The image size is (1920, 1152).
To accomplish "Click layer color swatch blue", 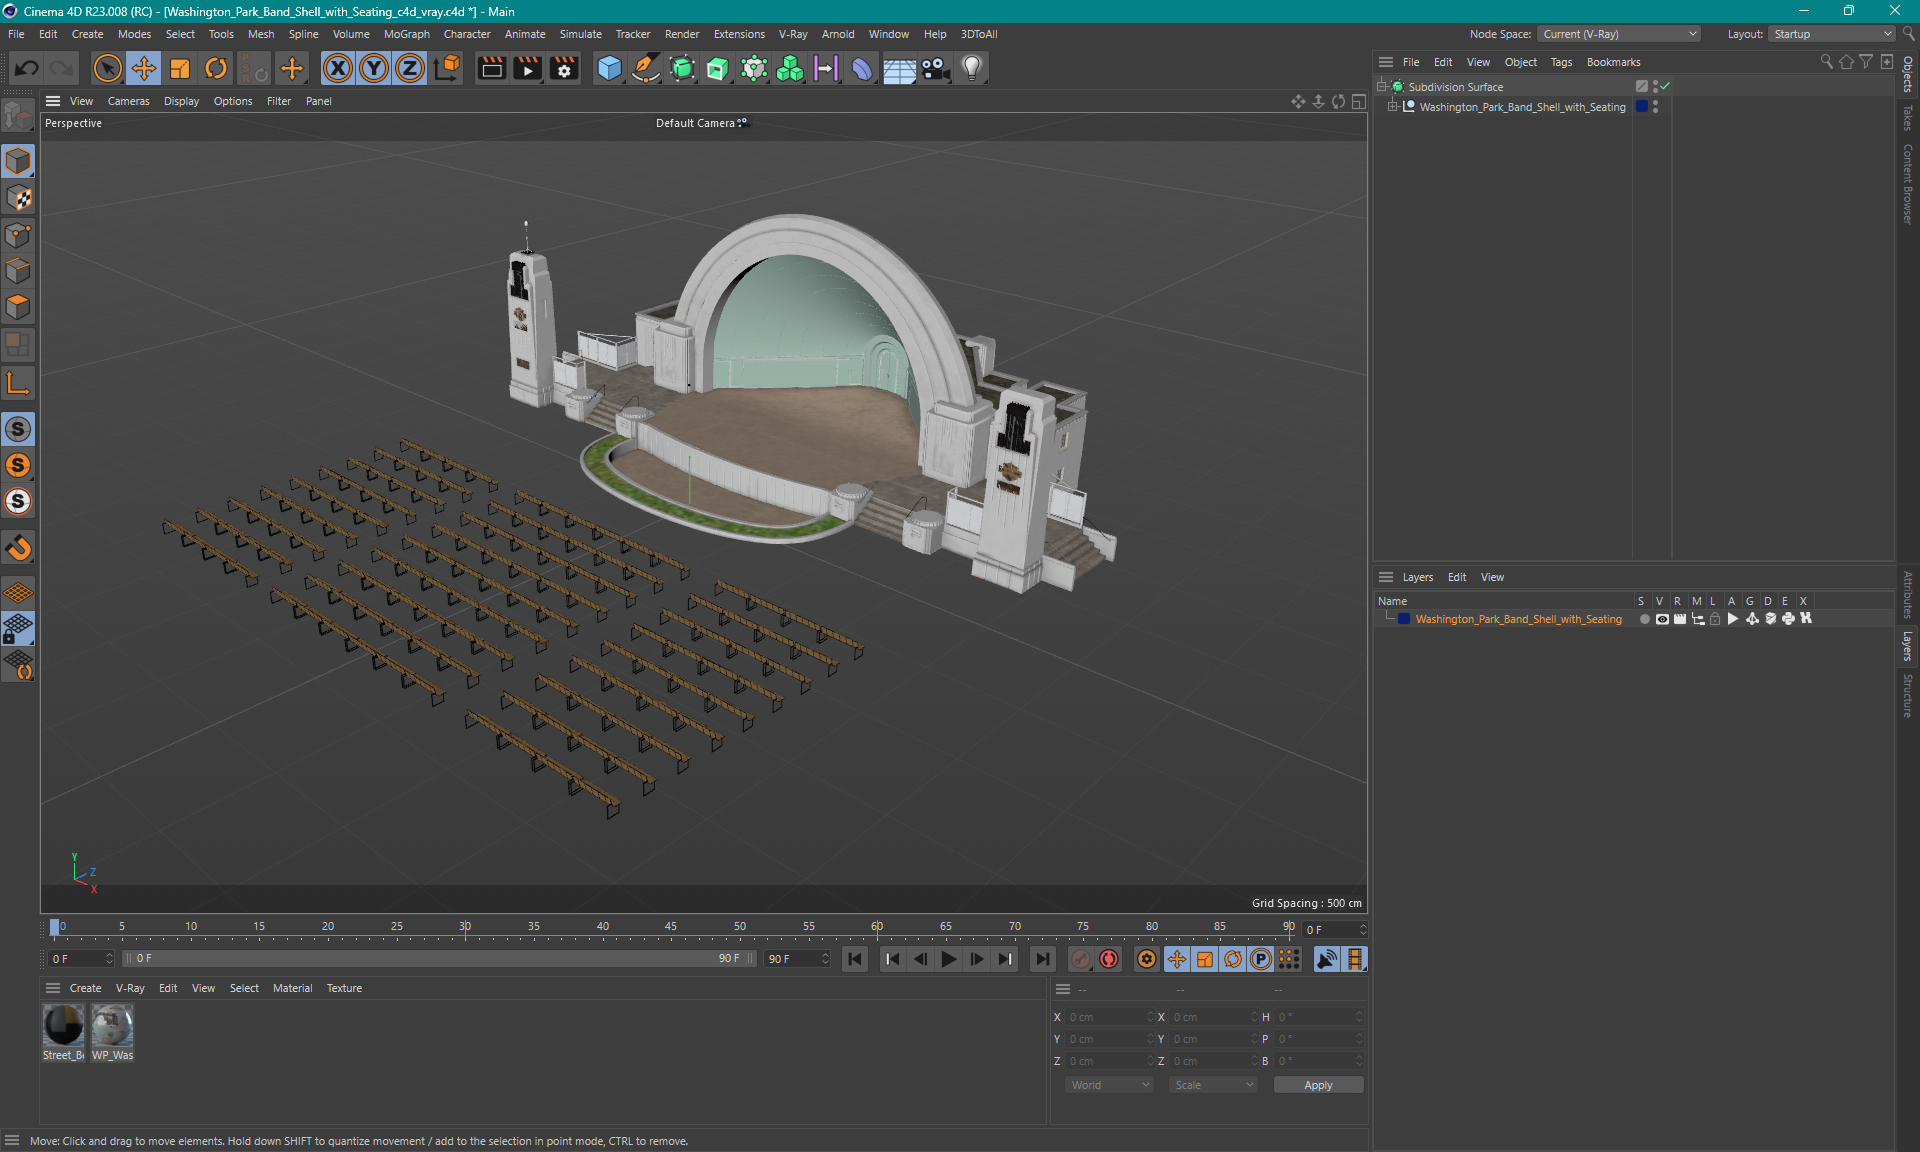I will click(x=1404, y=619).
